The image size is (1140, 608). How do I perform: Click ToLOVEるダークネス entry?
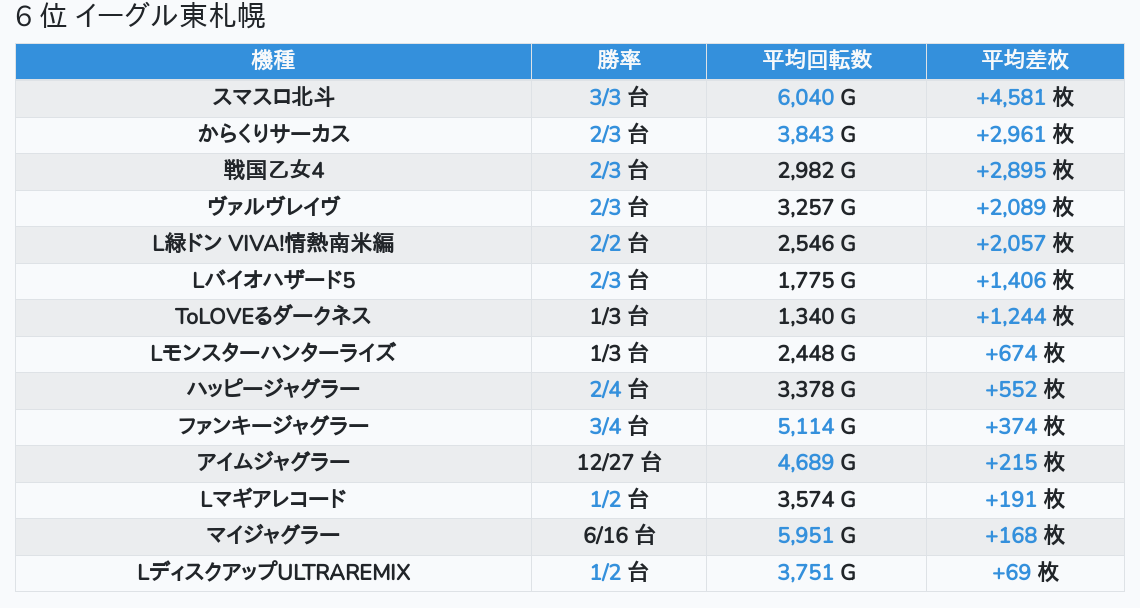tap(273, 316)
